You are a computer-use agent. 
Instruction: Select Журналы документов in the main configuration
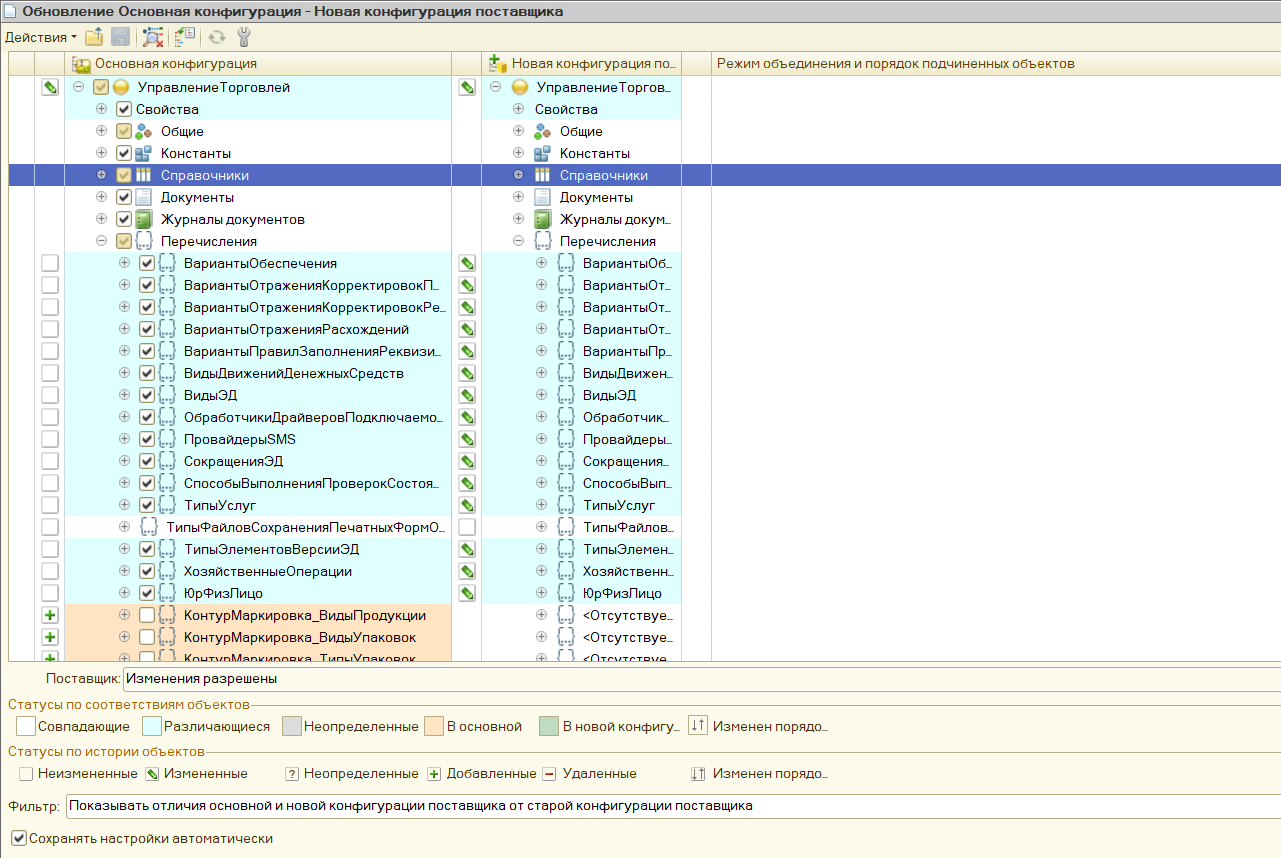click(x=233, y=219)
